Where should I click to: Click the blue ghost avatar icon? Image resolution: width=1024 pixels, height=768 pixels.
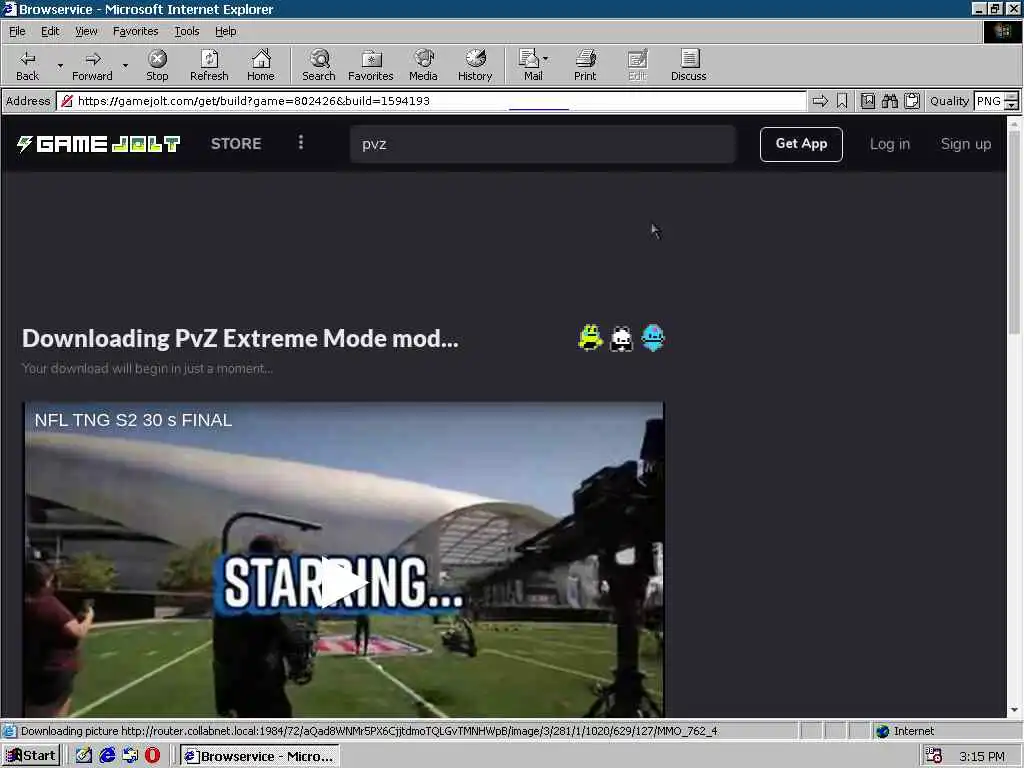click(652, 338)
